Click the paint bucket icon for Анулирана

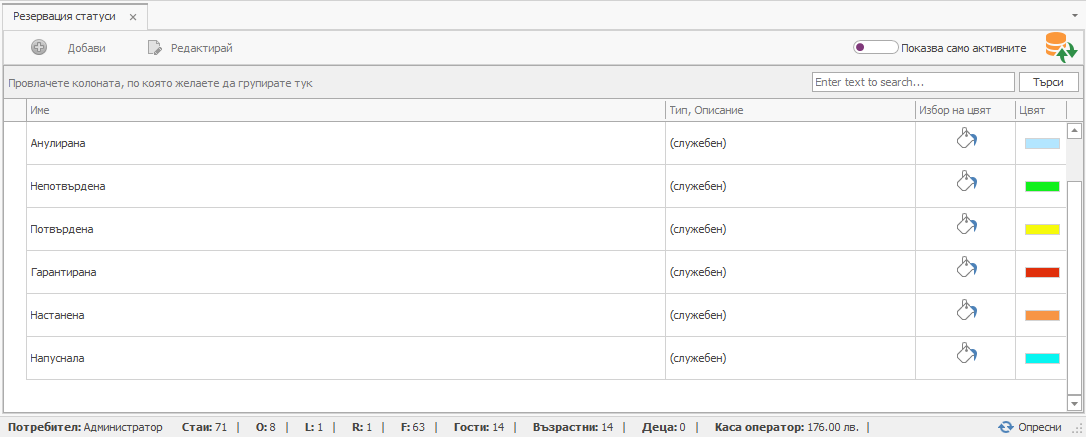pos(965,139)
